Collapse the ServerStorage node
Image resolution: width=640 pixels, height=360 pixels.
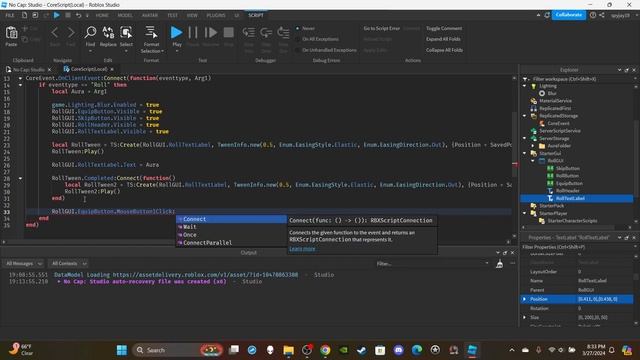pos(524,138)
